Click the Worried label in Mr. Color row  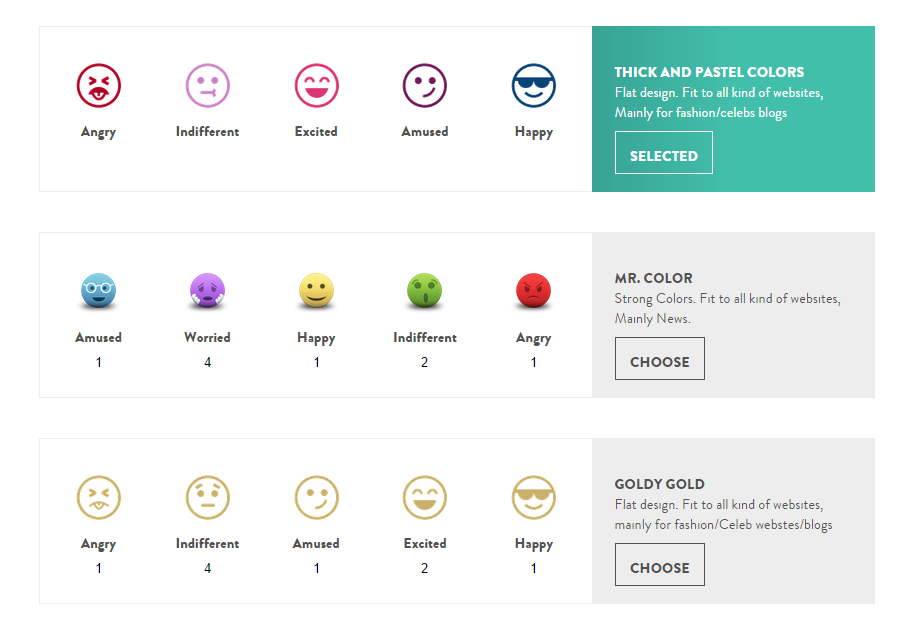pyautogui.click(x=207, y=338)
